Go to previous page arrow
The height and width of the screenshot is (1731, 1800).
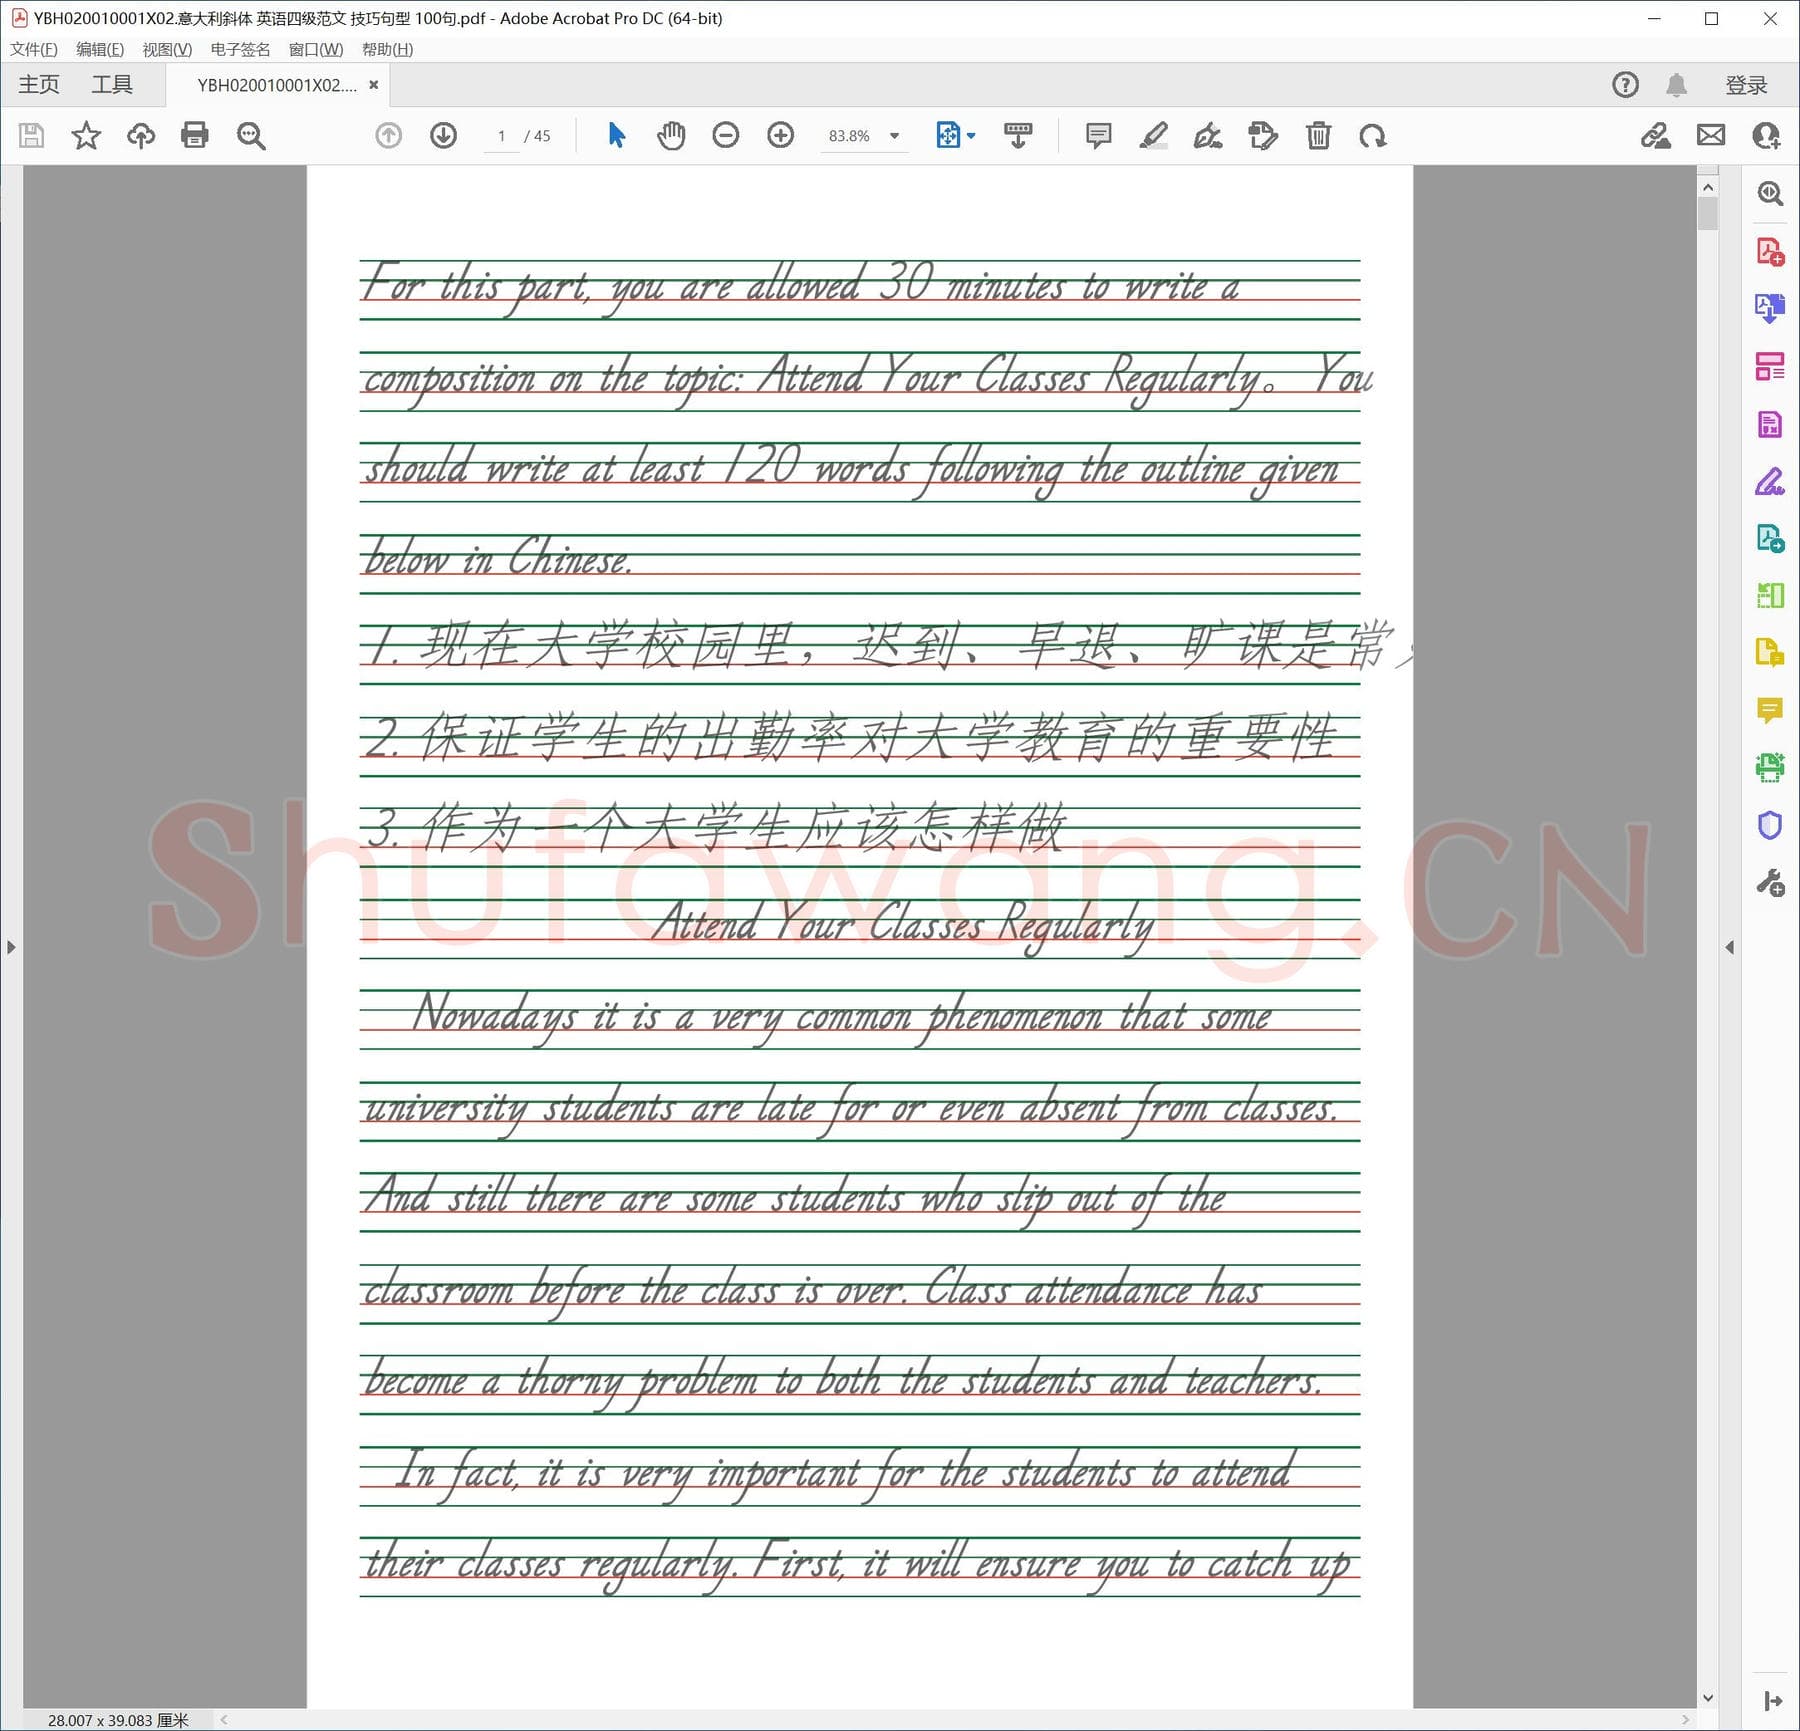[388, 135]
